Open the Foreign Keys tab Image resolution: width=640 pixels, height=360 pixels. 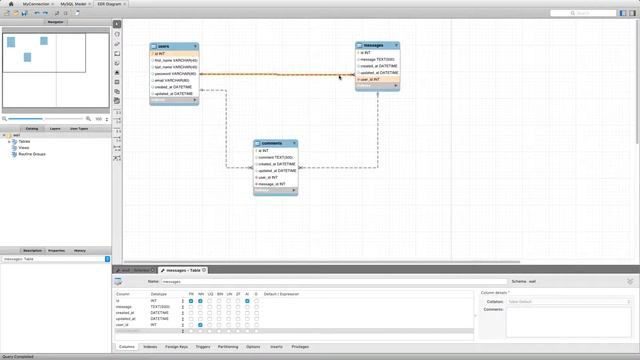(176, 347)
